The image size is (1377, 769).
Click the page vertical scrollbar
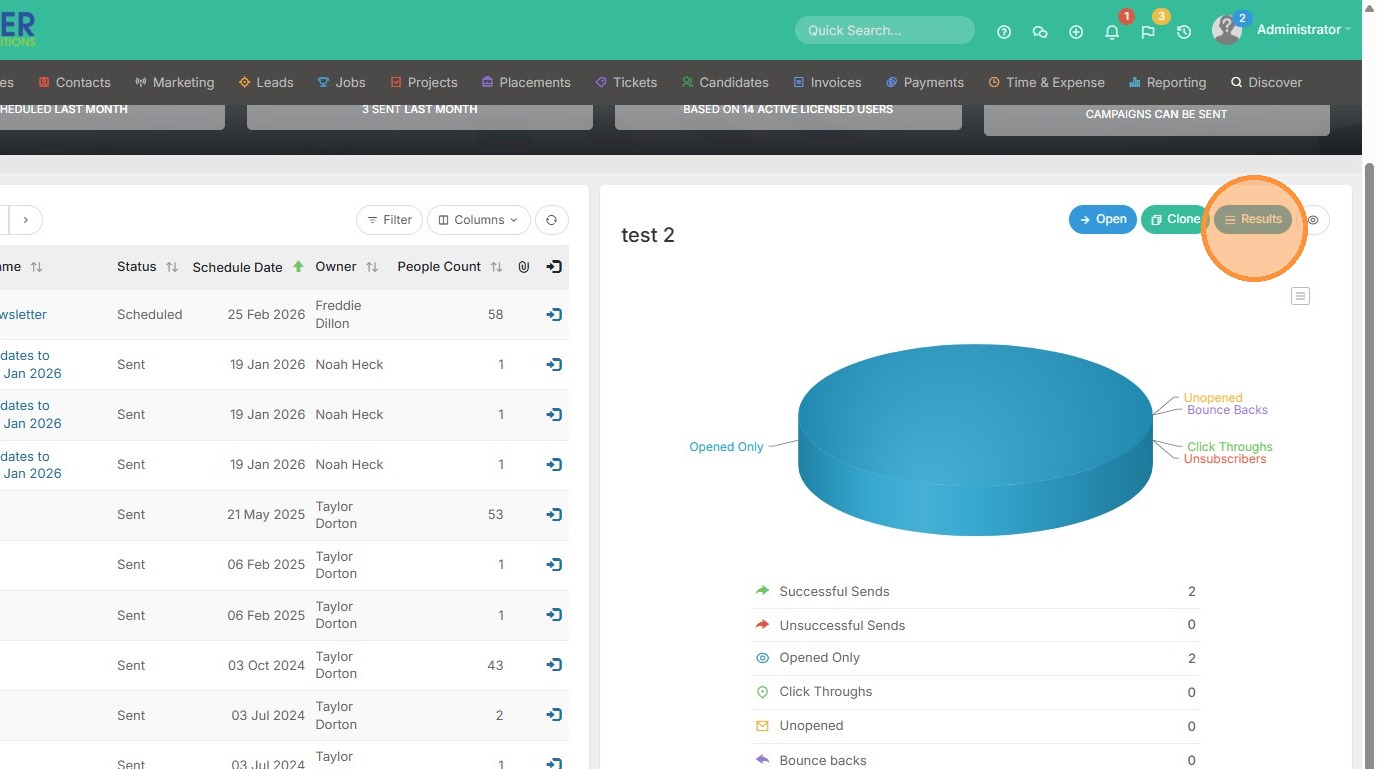(x=1369, y=460)
